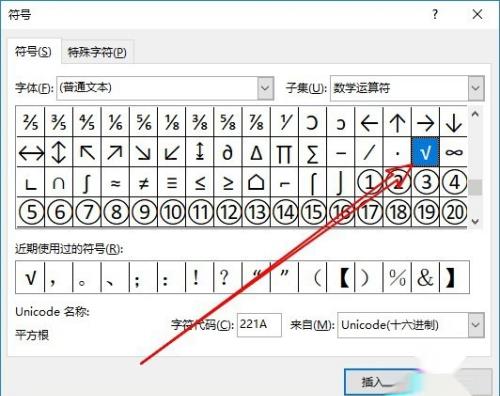Select the north-east diagonal arrow symbol
The width and height of the screenshot is (500, 396).
coord(115,152)
